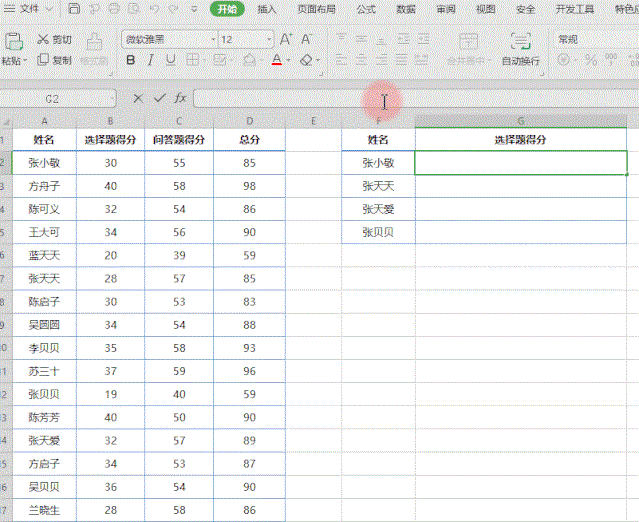Open the 插入 (Insert) tab
Screen dimensions: 639x522
coord(267,9)
